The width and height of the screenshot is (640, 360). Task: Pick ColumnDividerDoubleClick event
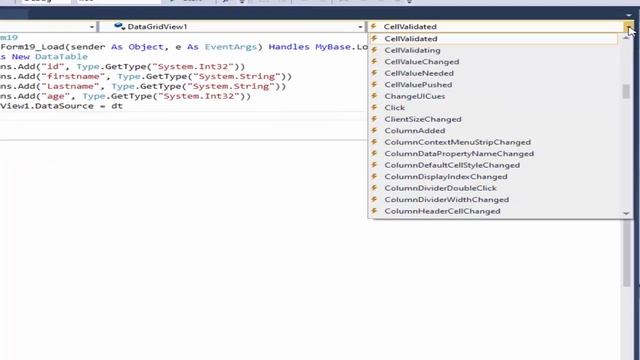493,188
